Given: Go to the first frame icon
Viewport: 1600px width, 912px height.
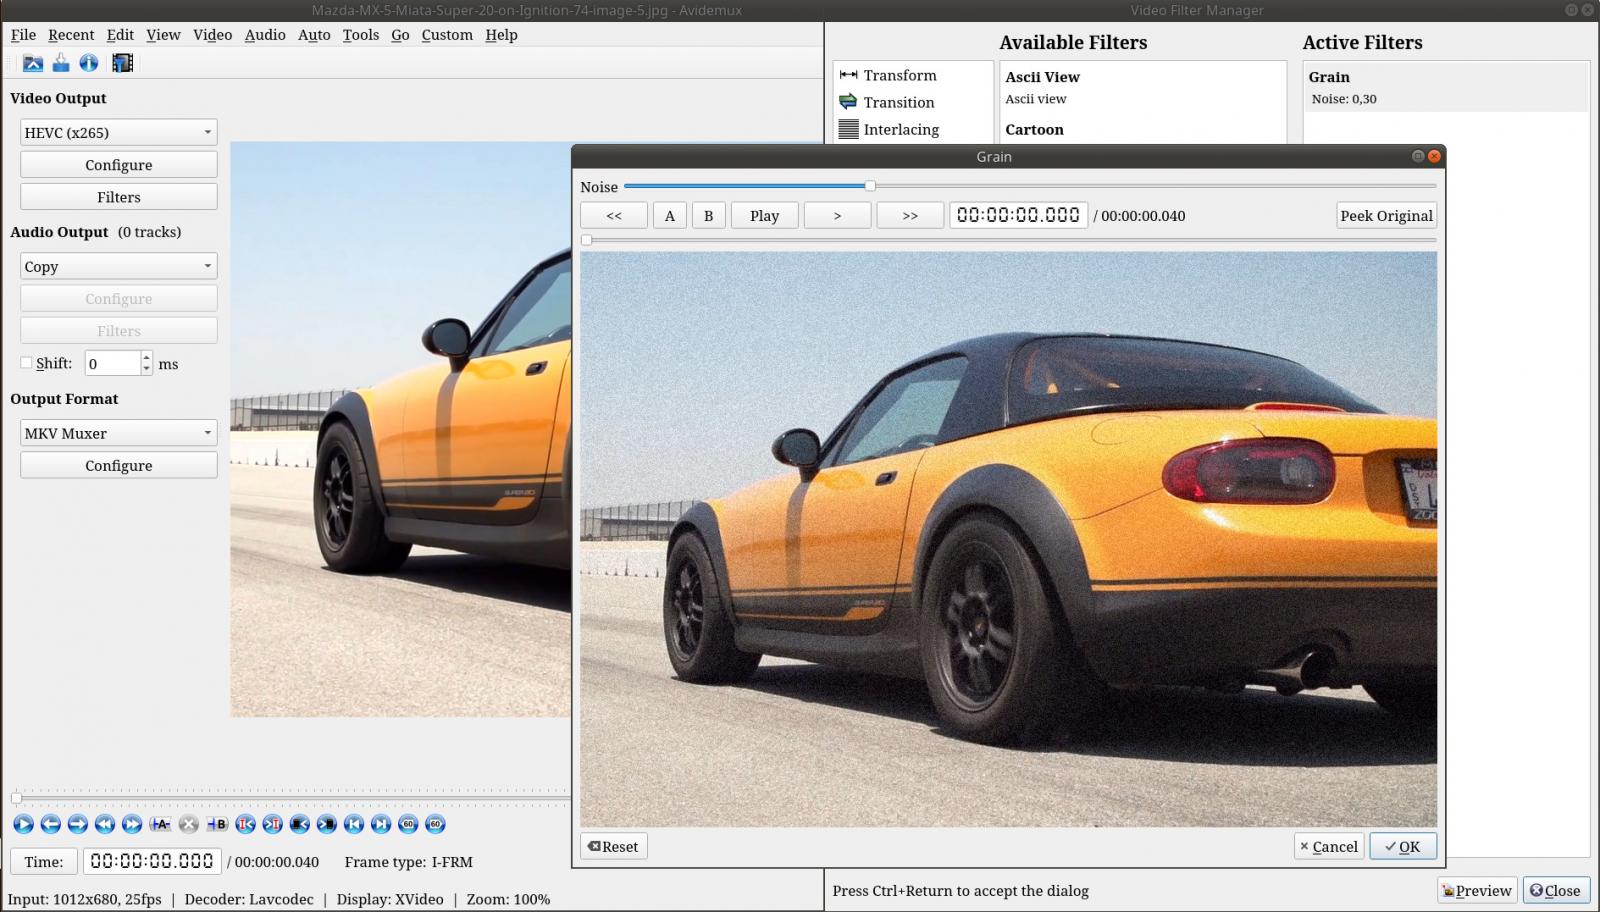Looking at the screenshot, I should click(354, 824).
